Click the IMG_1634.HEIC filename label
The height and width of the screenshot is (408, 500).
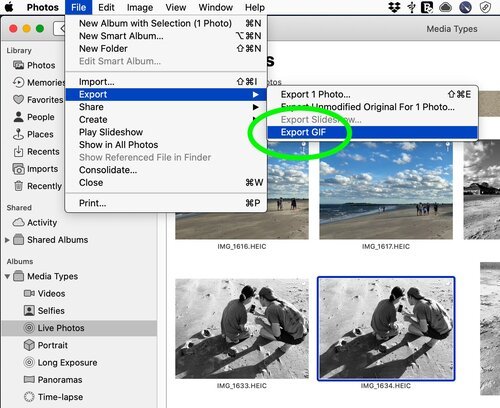coord(386,386)
